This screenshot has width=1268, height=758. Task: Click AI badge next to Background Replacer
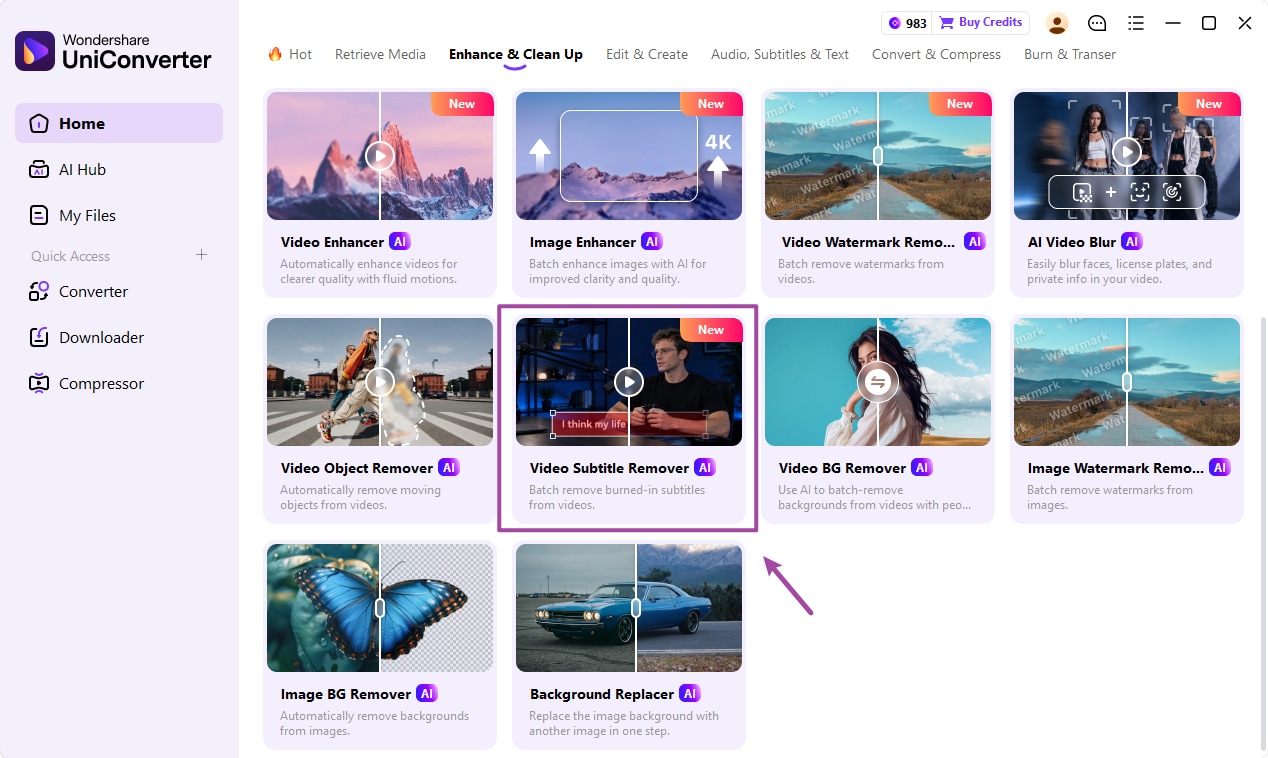click(x=690, y=693)
